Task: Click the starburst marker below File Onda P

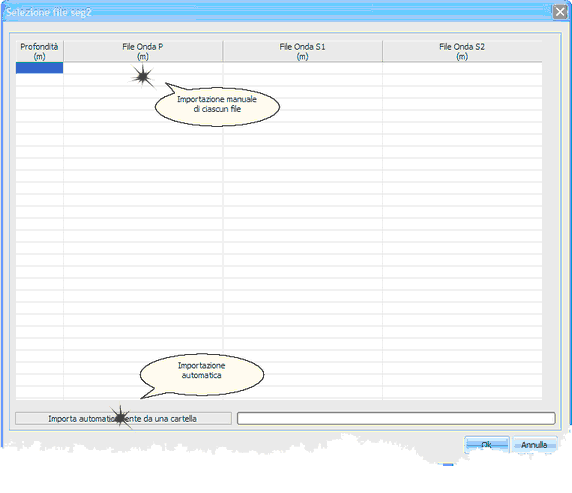Action: click(143, 76)
